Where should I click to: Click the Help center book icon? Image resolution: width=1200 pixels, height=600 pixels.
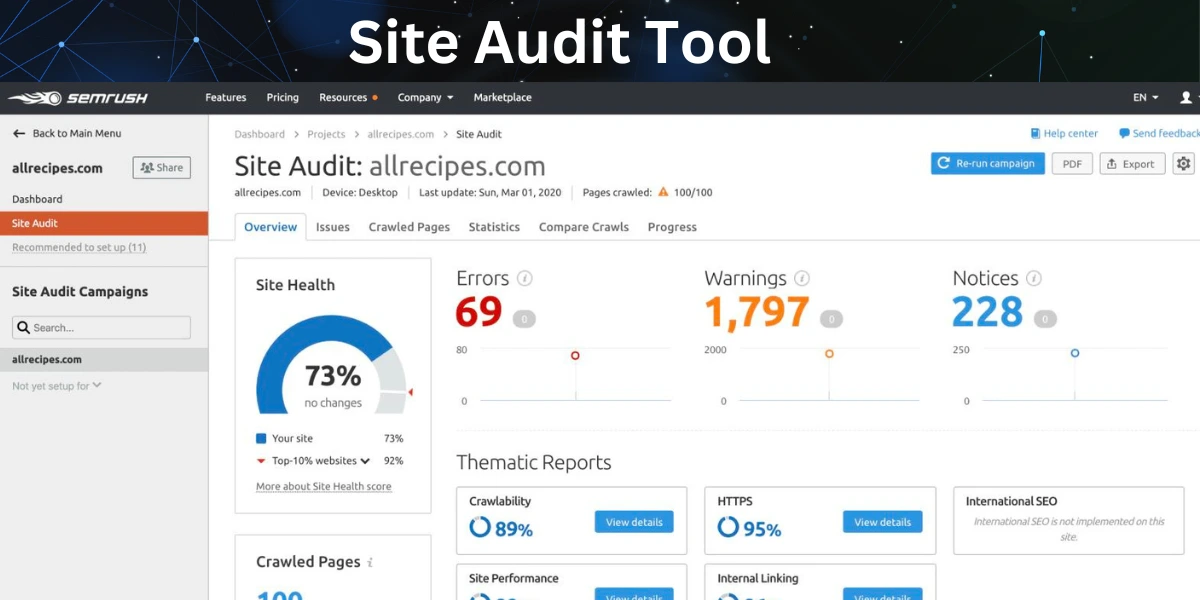(x=1035, y=133)
